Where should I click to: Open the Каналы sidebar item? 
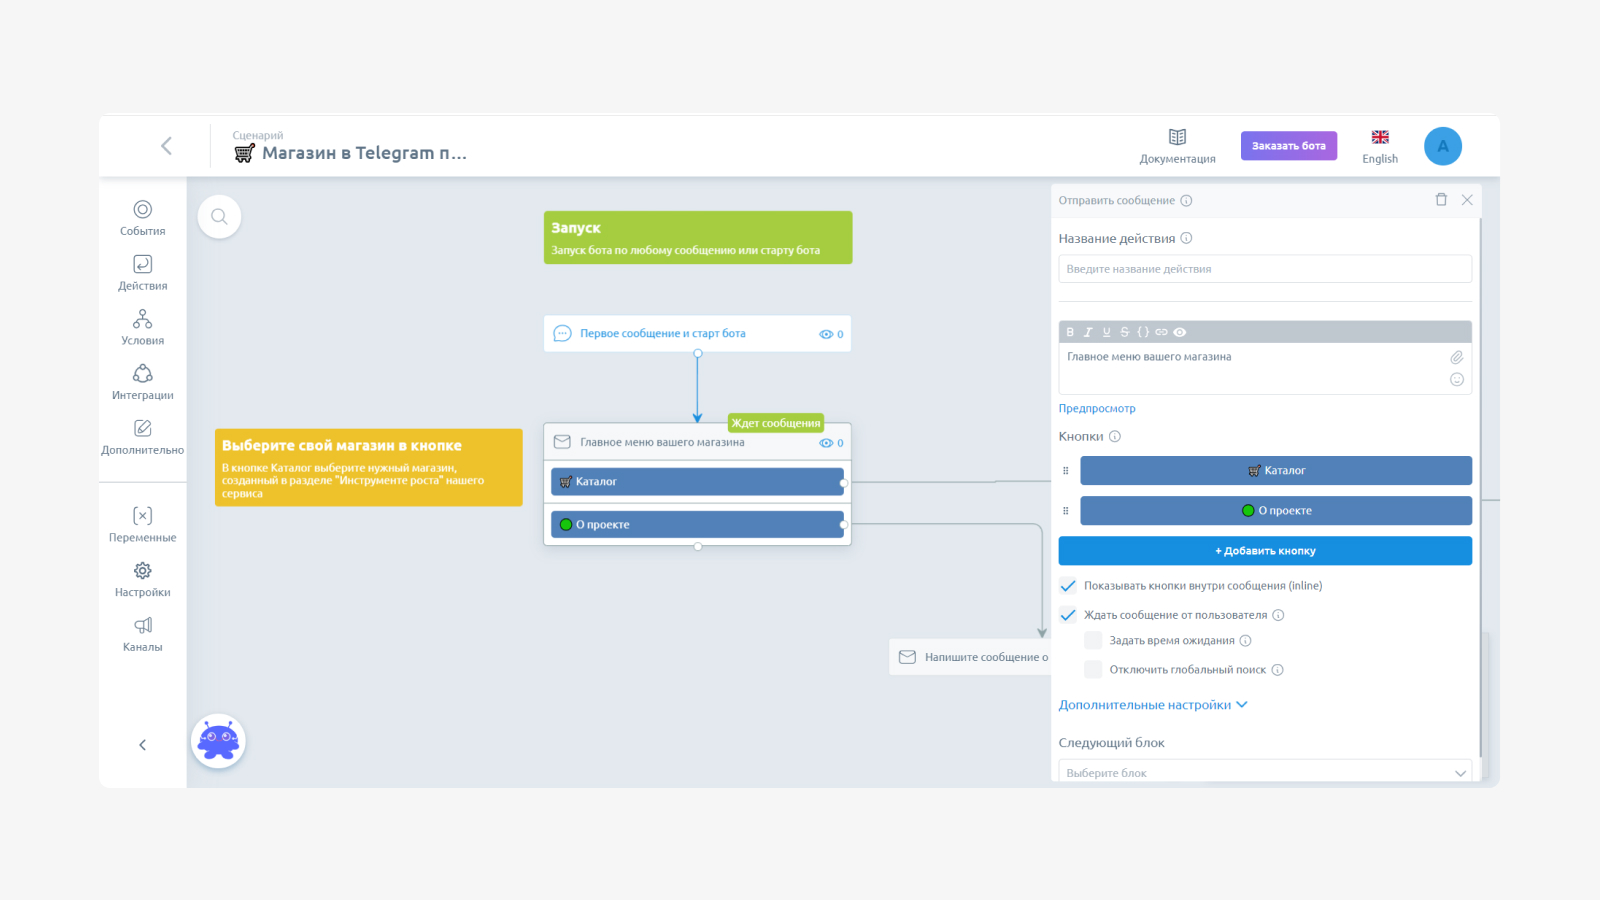point(143,634)
